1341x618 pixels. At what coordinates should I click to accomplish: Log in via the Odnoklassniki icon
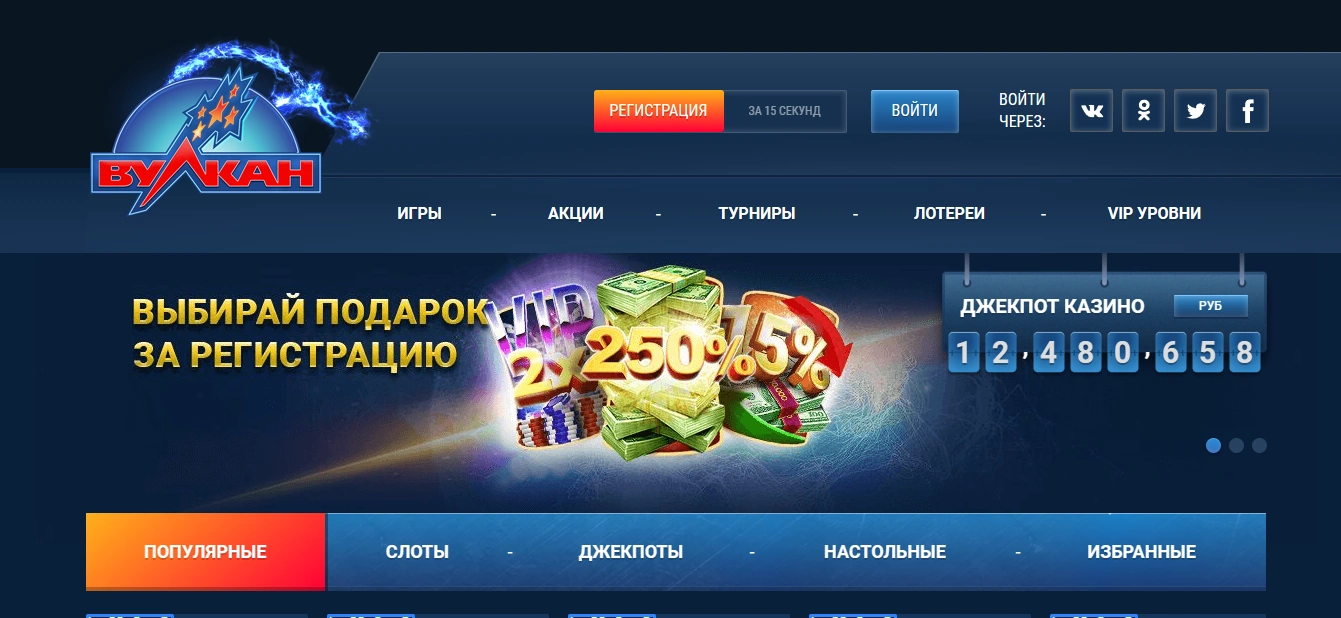click(x=1143, y=111)
